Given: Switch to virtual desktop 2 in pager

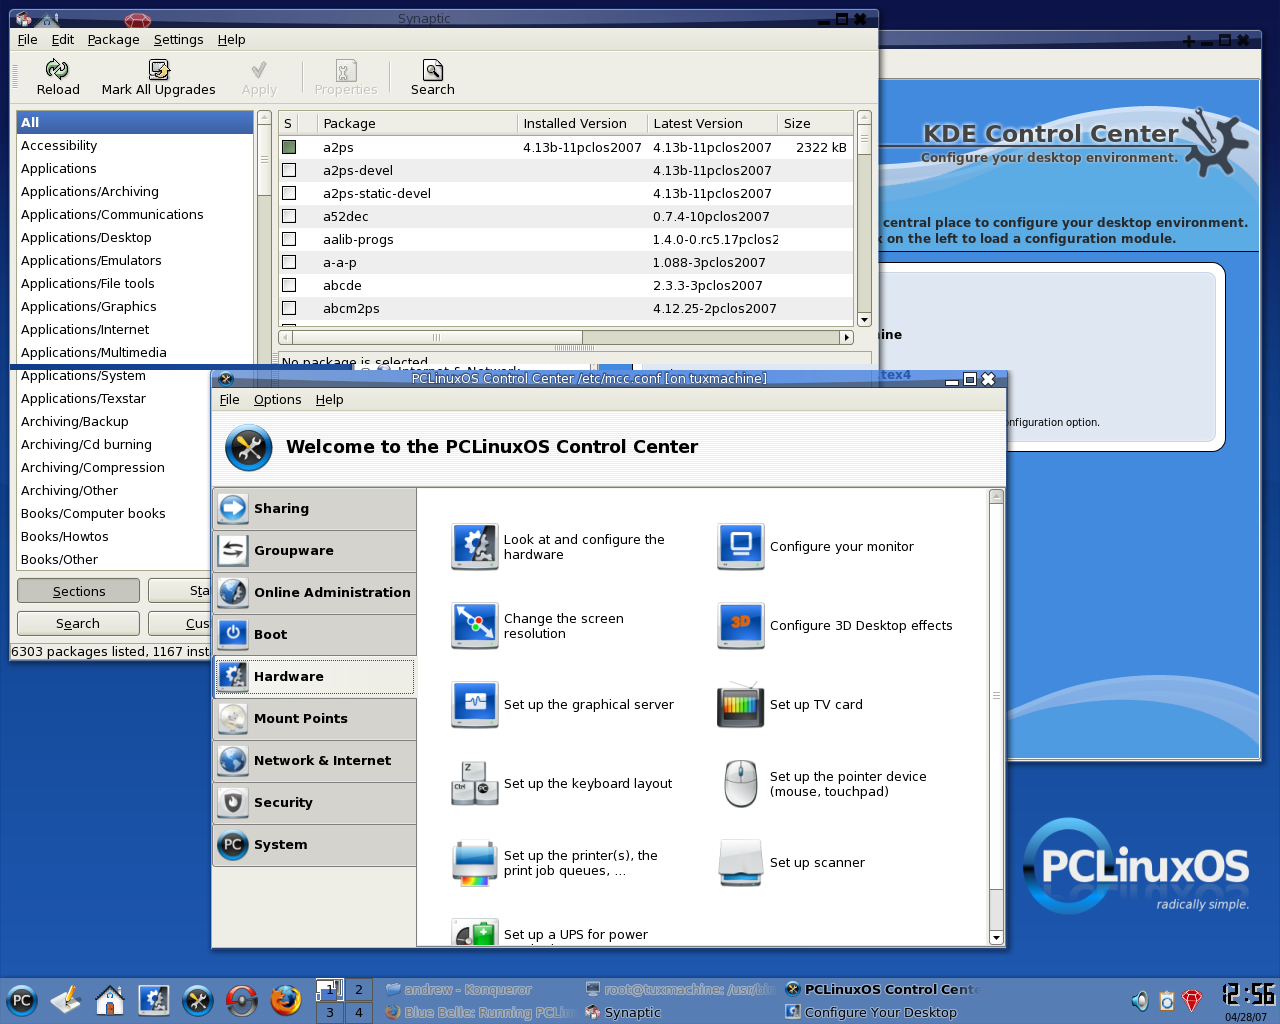Looking at the screenshot, I should [x=359, y=989].
